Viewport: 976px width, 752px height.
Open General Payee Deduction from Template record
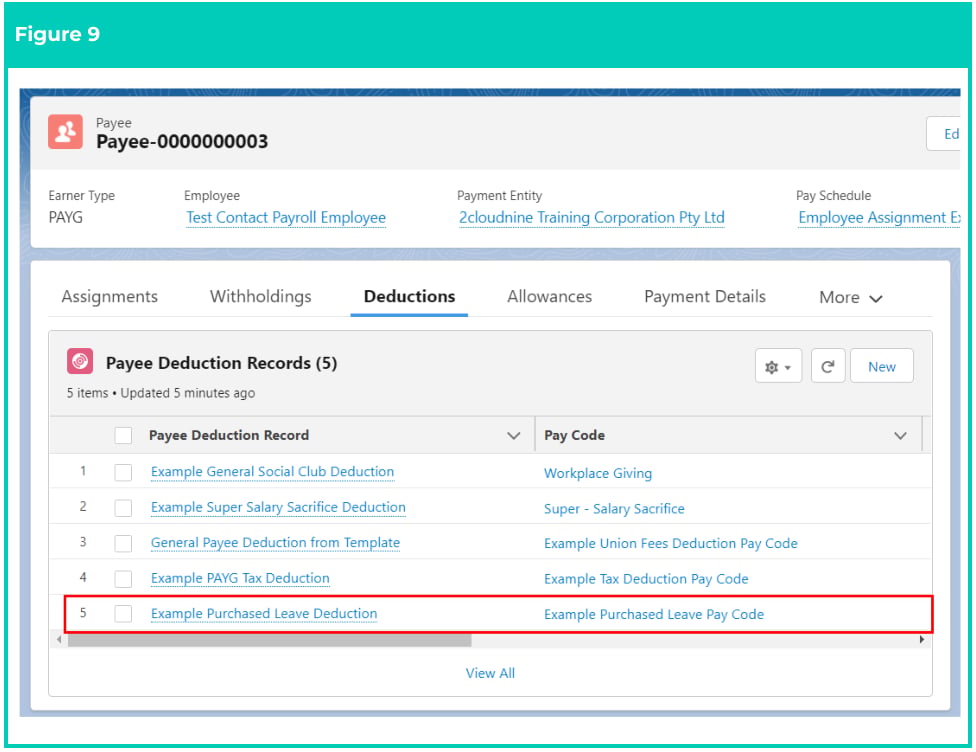[275, 543]
